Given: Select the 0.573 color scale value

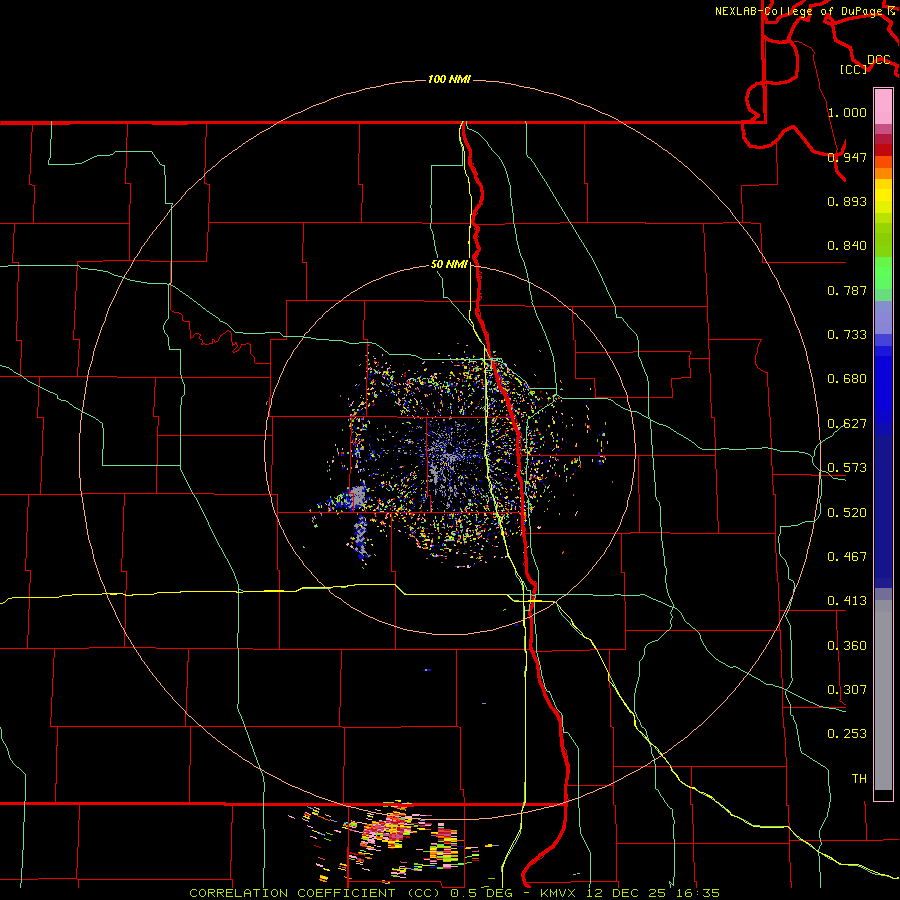Looking at the screenshot, I should 847,468.
